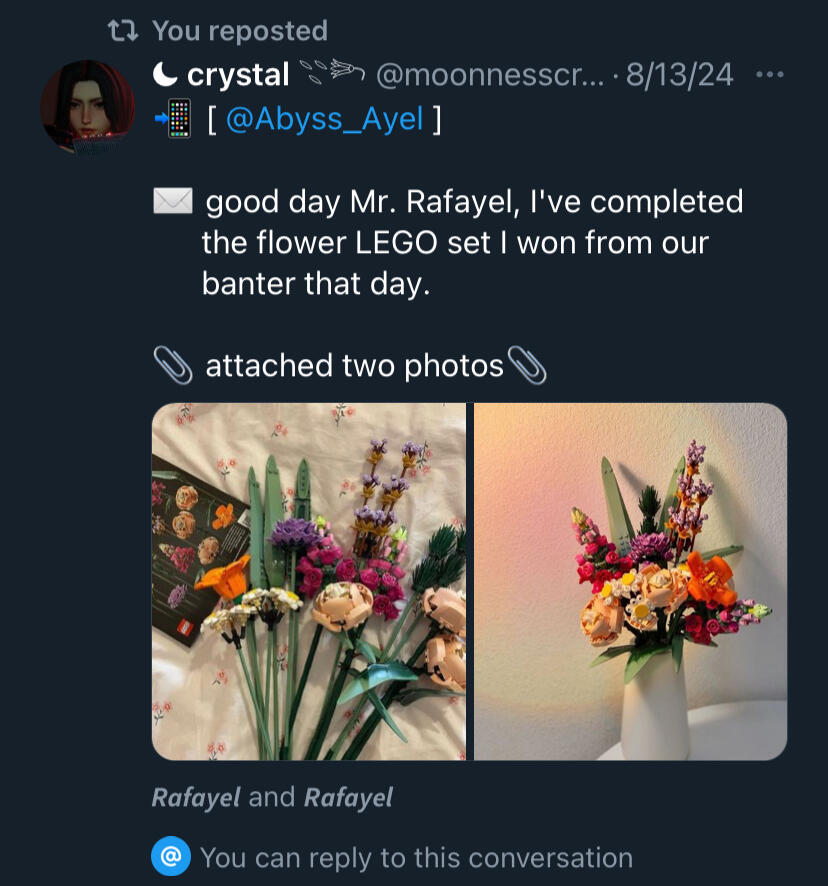Click the paperclip after 'attached two photos'
The image size is (828, 886).
(x=527, y=366)
